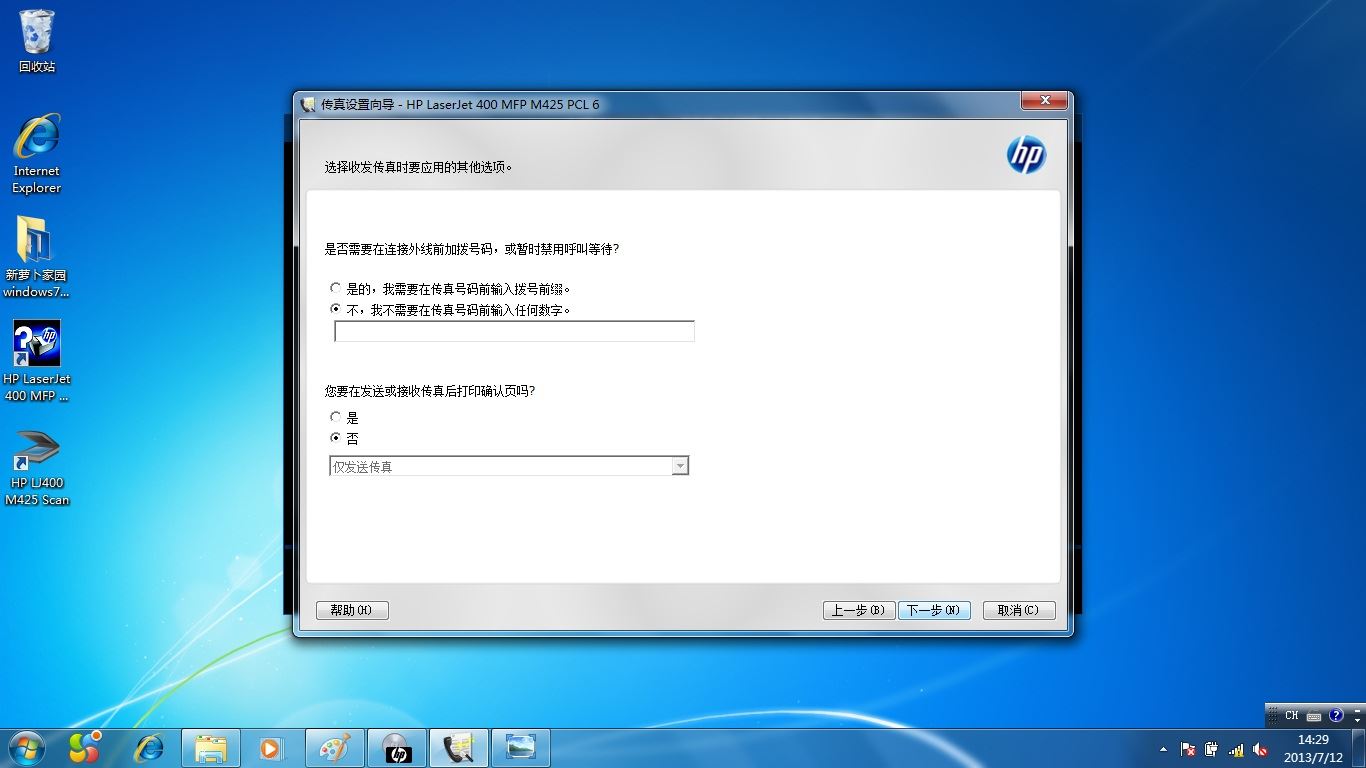This screenshot has height=768, width=1366.
Task: Click the Show Desktop strip at taskbar end
Action: tap(1358, 748)
